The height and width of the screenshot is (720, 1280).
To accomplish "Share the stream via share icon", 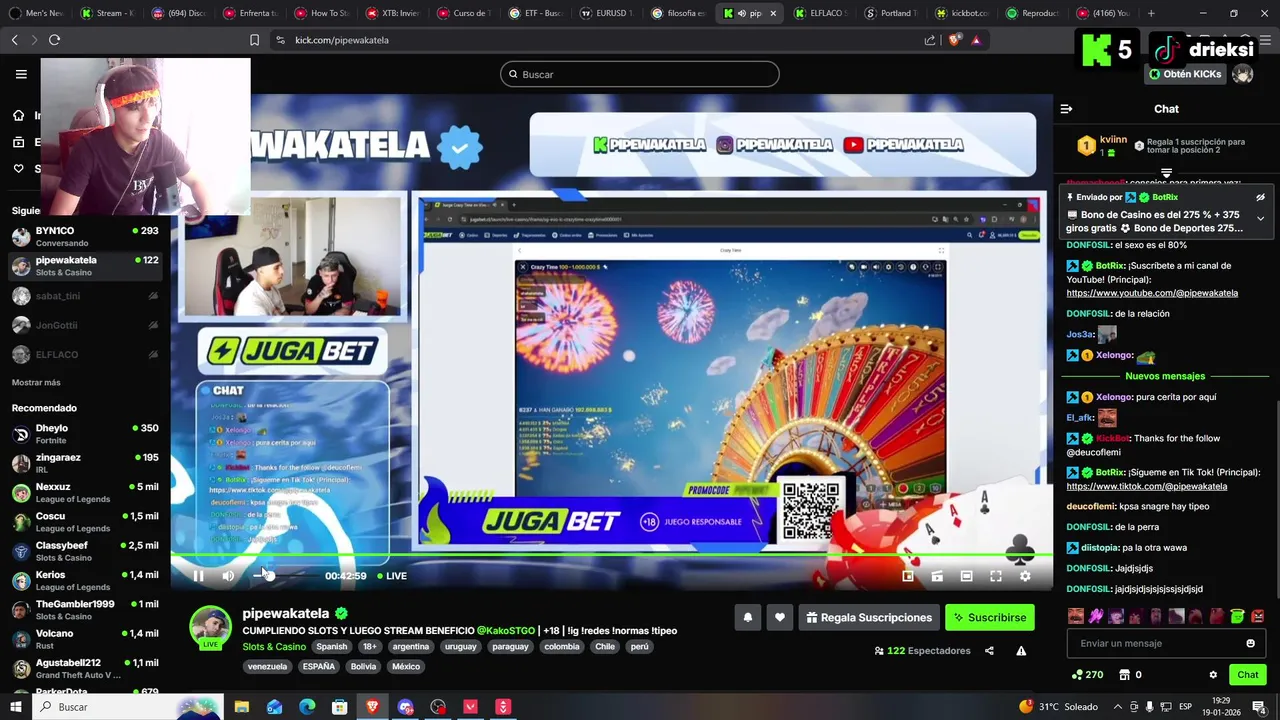I will 989,651.
